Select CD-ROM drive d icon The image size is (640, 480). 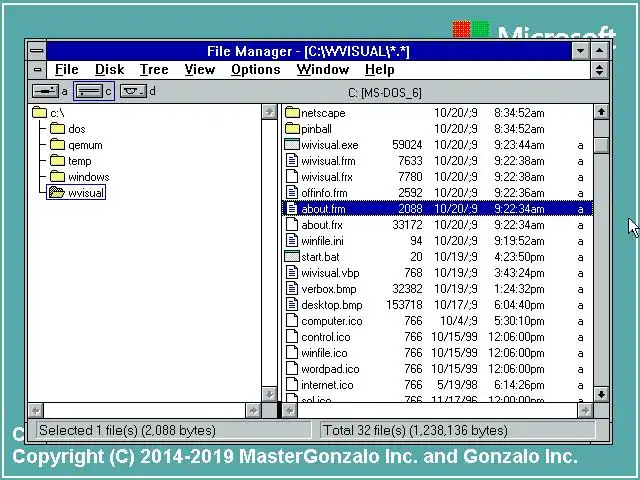click(x=133, y=91)
